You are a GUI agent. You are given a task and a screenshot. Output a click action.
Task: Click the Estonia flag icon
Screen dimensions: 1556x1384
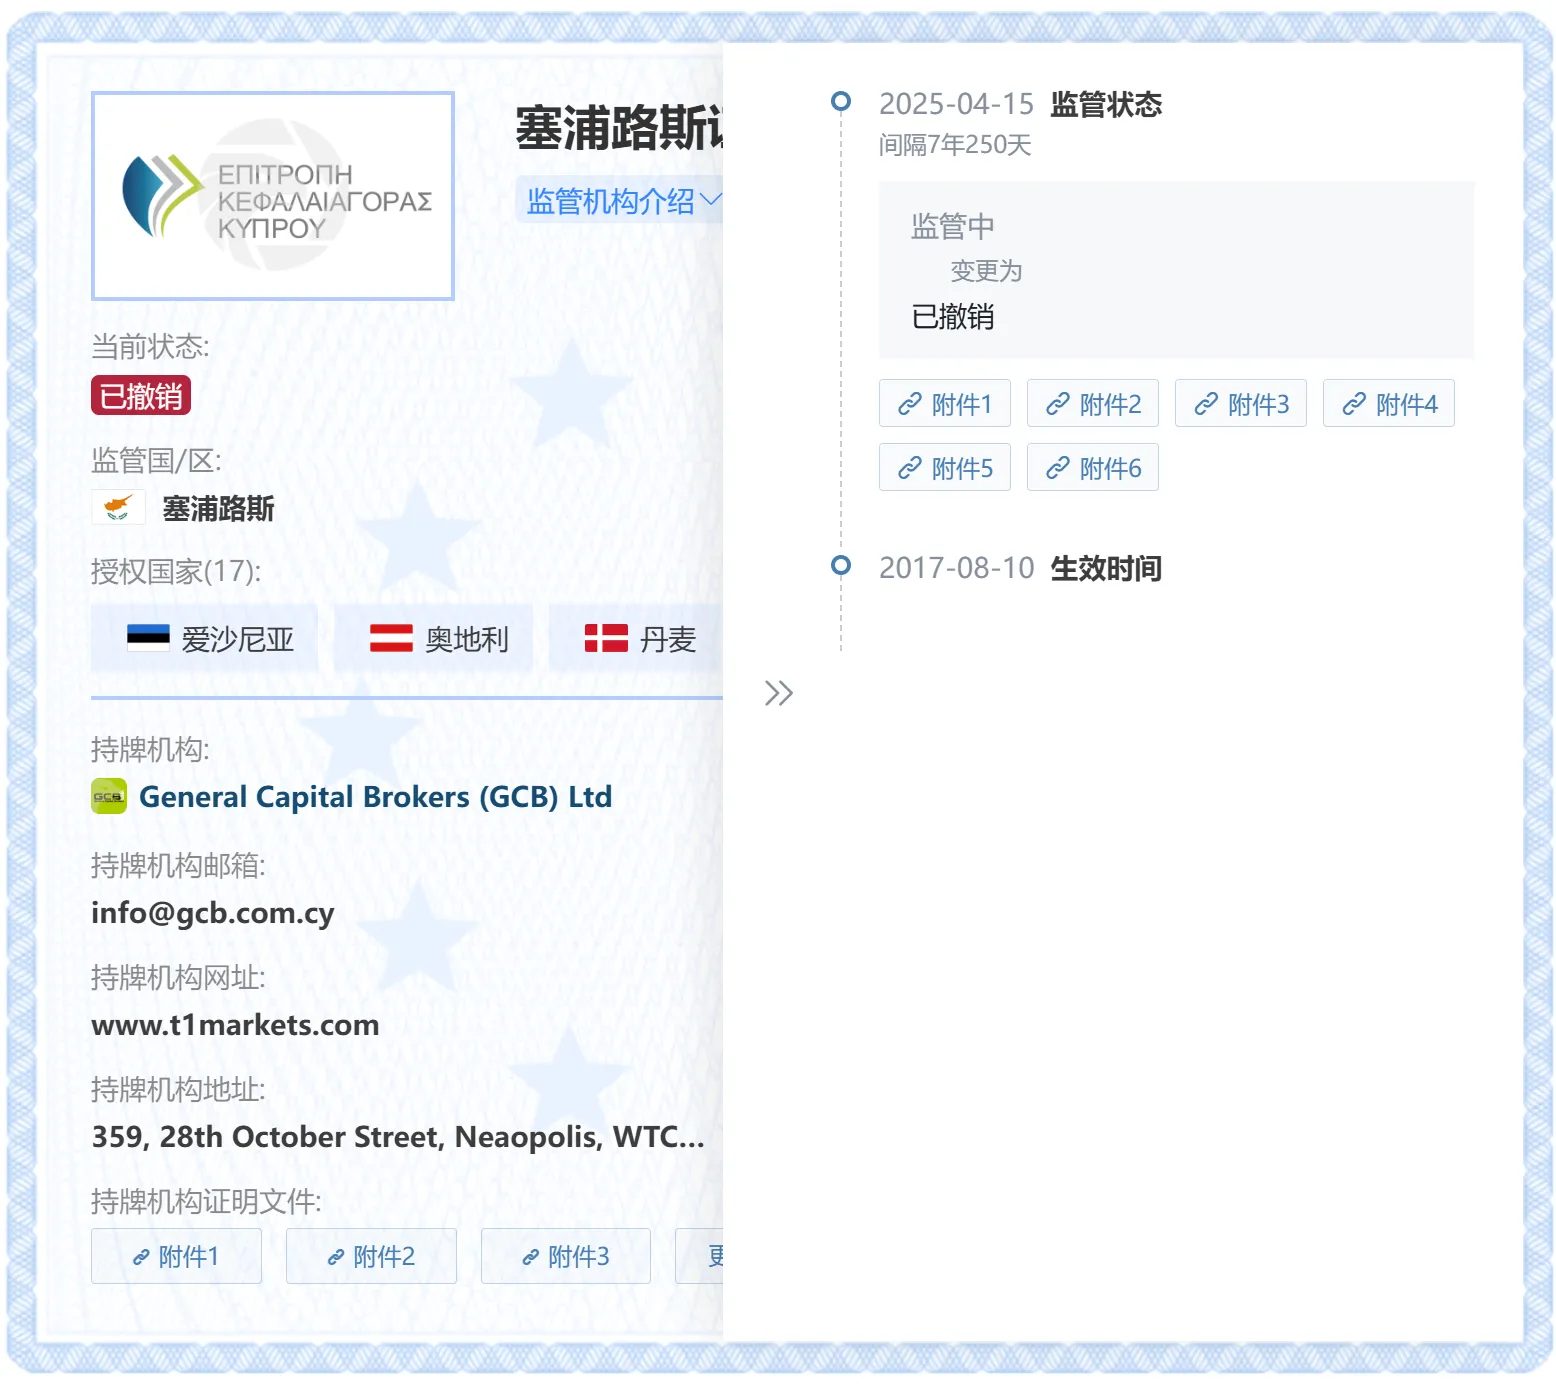click(x=148, y=638)
